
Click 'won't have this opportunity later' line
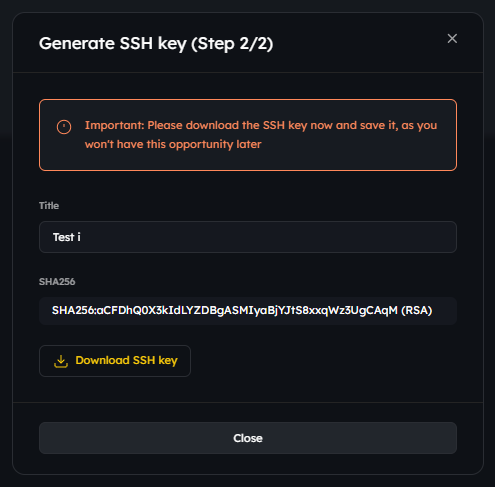tap(173, 144)
